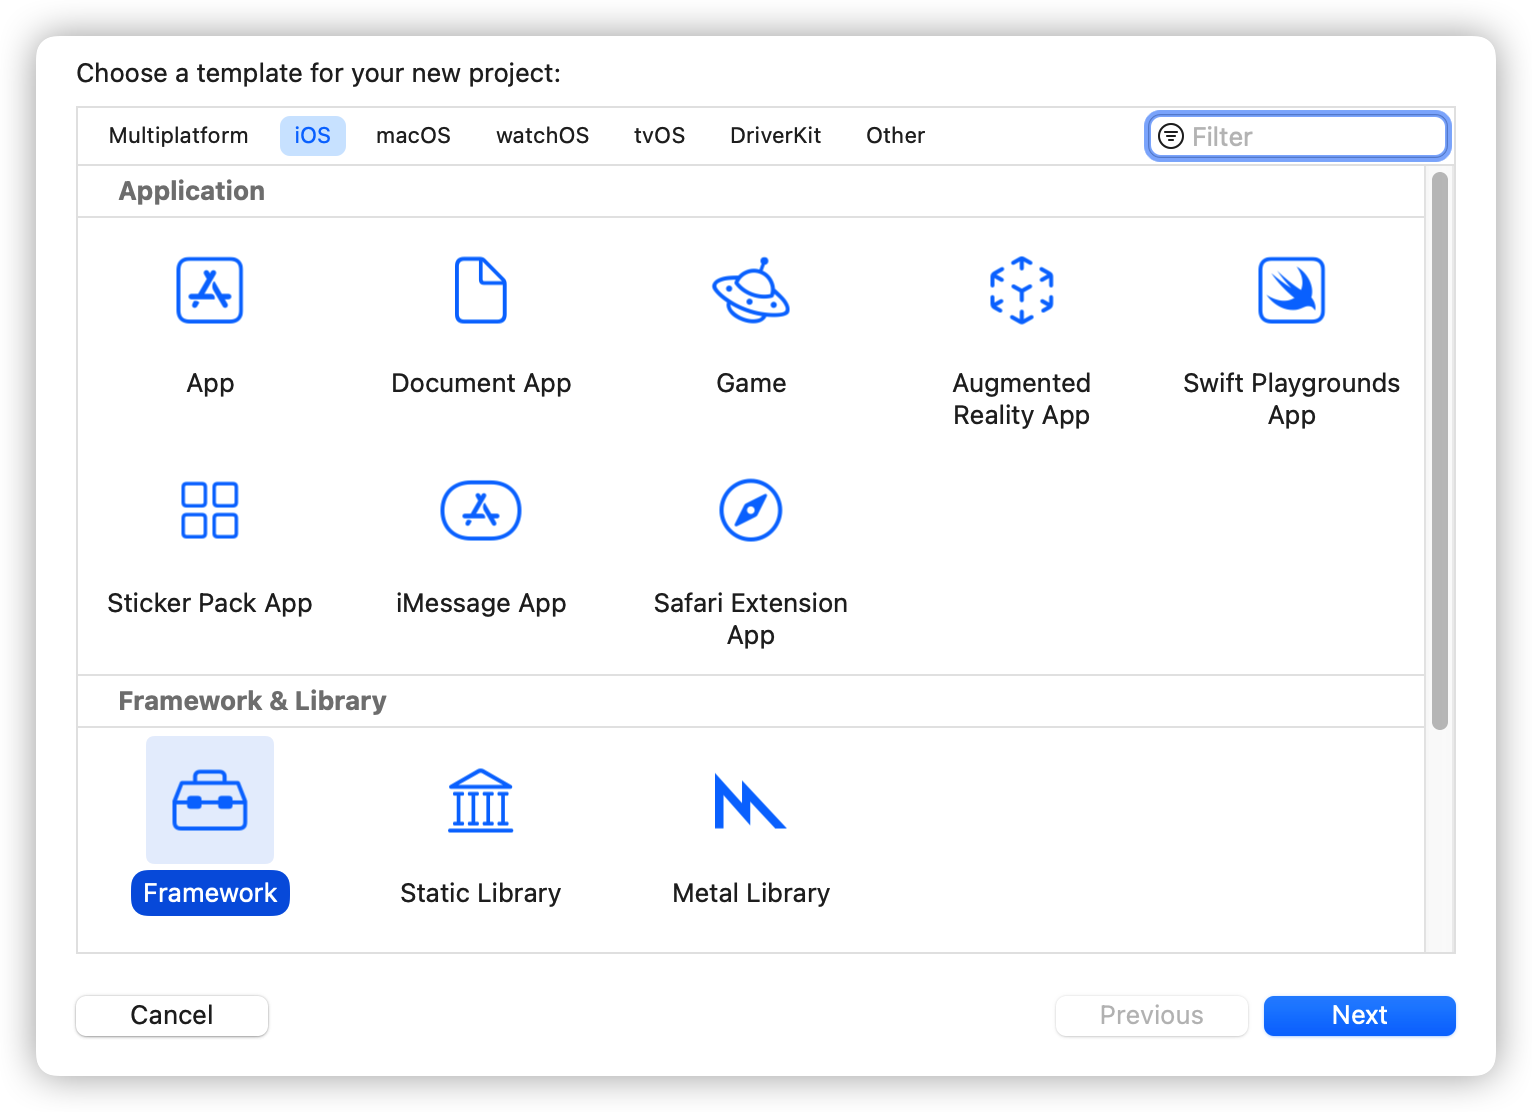Click the filter icon in search field
Viewport: 1532px width, 1112px height.
pyautogui.click(x=1170, y=136)
